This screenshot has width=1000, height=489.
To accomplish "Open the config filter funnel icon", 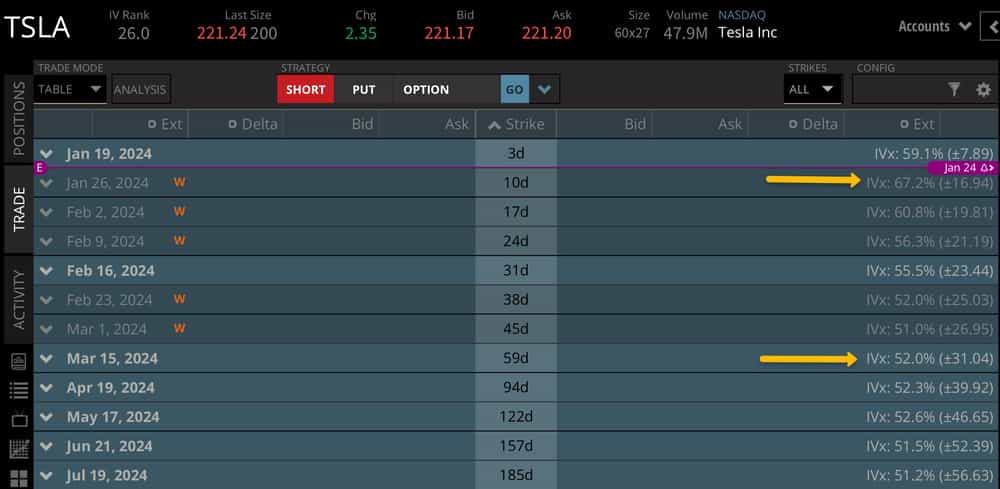I will pyautogui.click(x=954, y=90).
